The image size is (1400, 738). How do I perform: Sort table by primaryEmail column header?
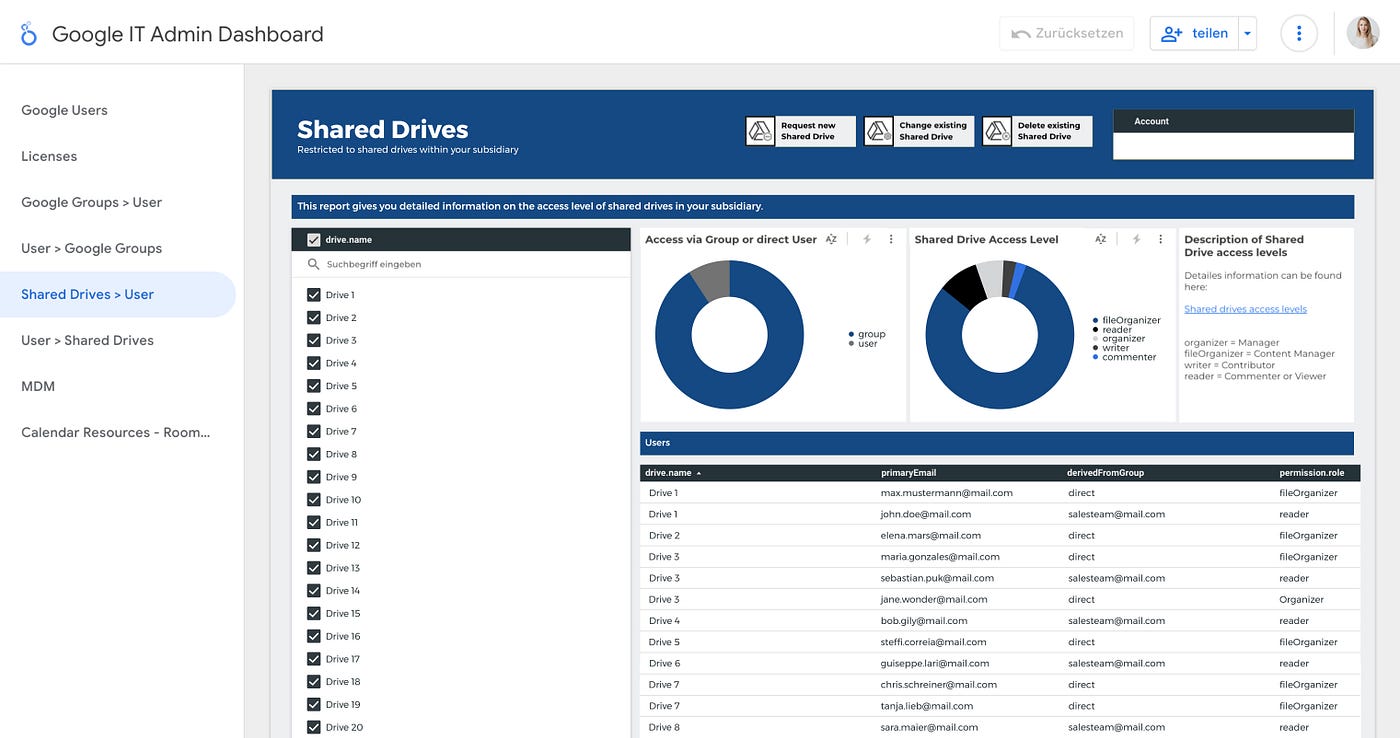tap(908, 473)
